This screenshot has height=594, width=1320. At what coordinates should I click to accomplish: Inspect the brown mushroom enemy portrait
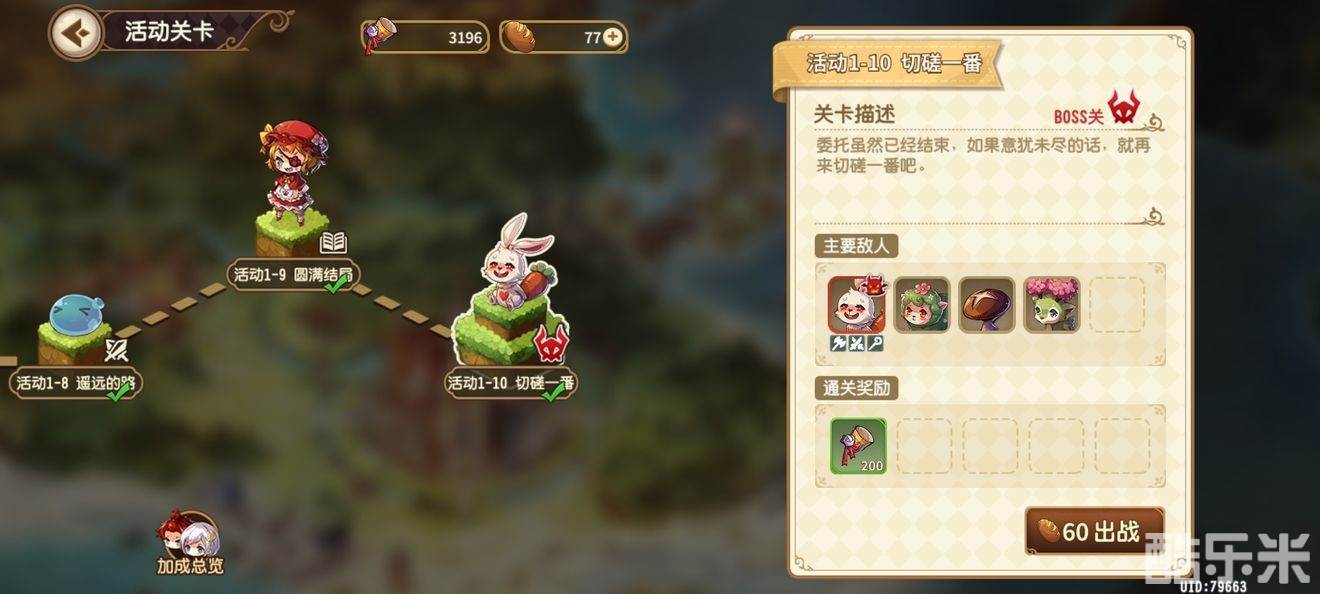click(x=987, y=304)
